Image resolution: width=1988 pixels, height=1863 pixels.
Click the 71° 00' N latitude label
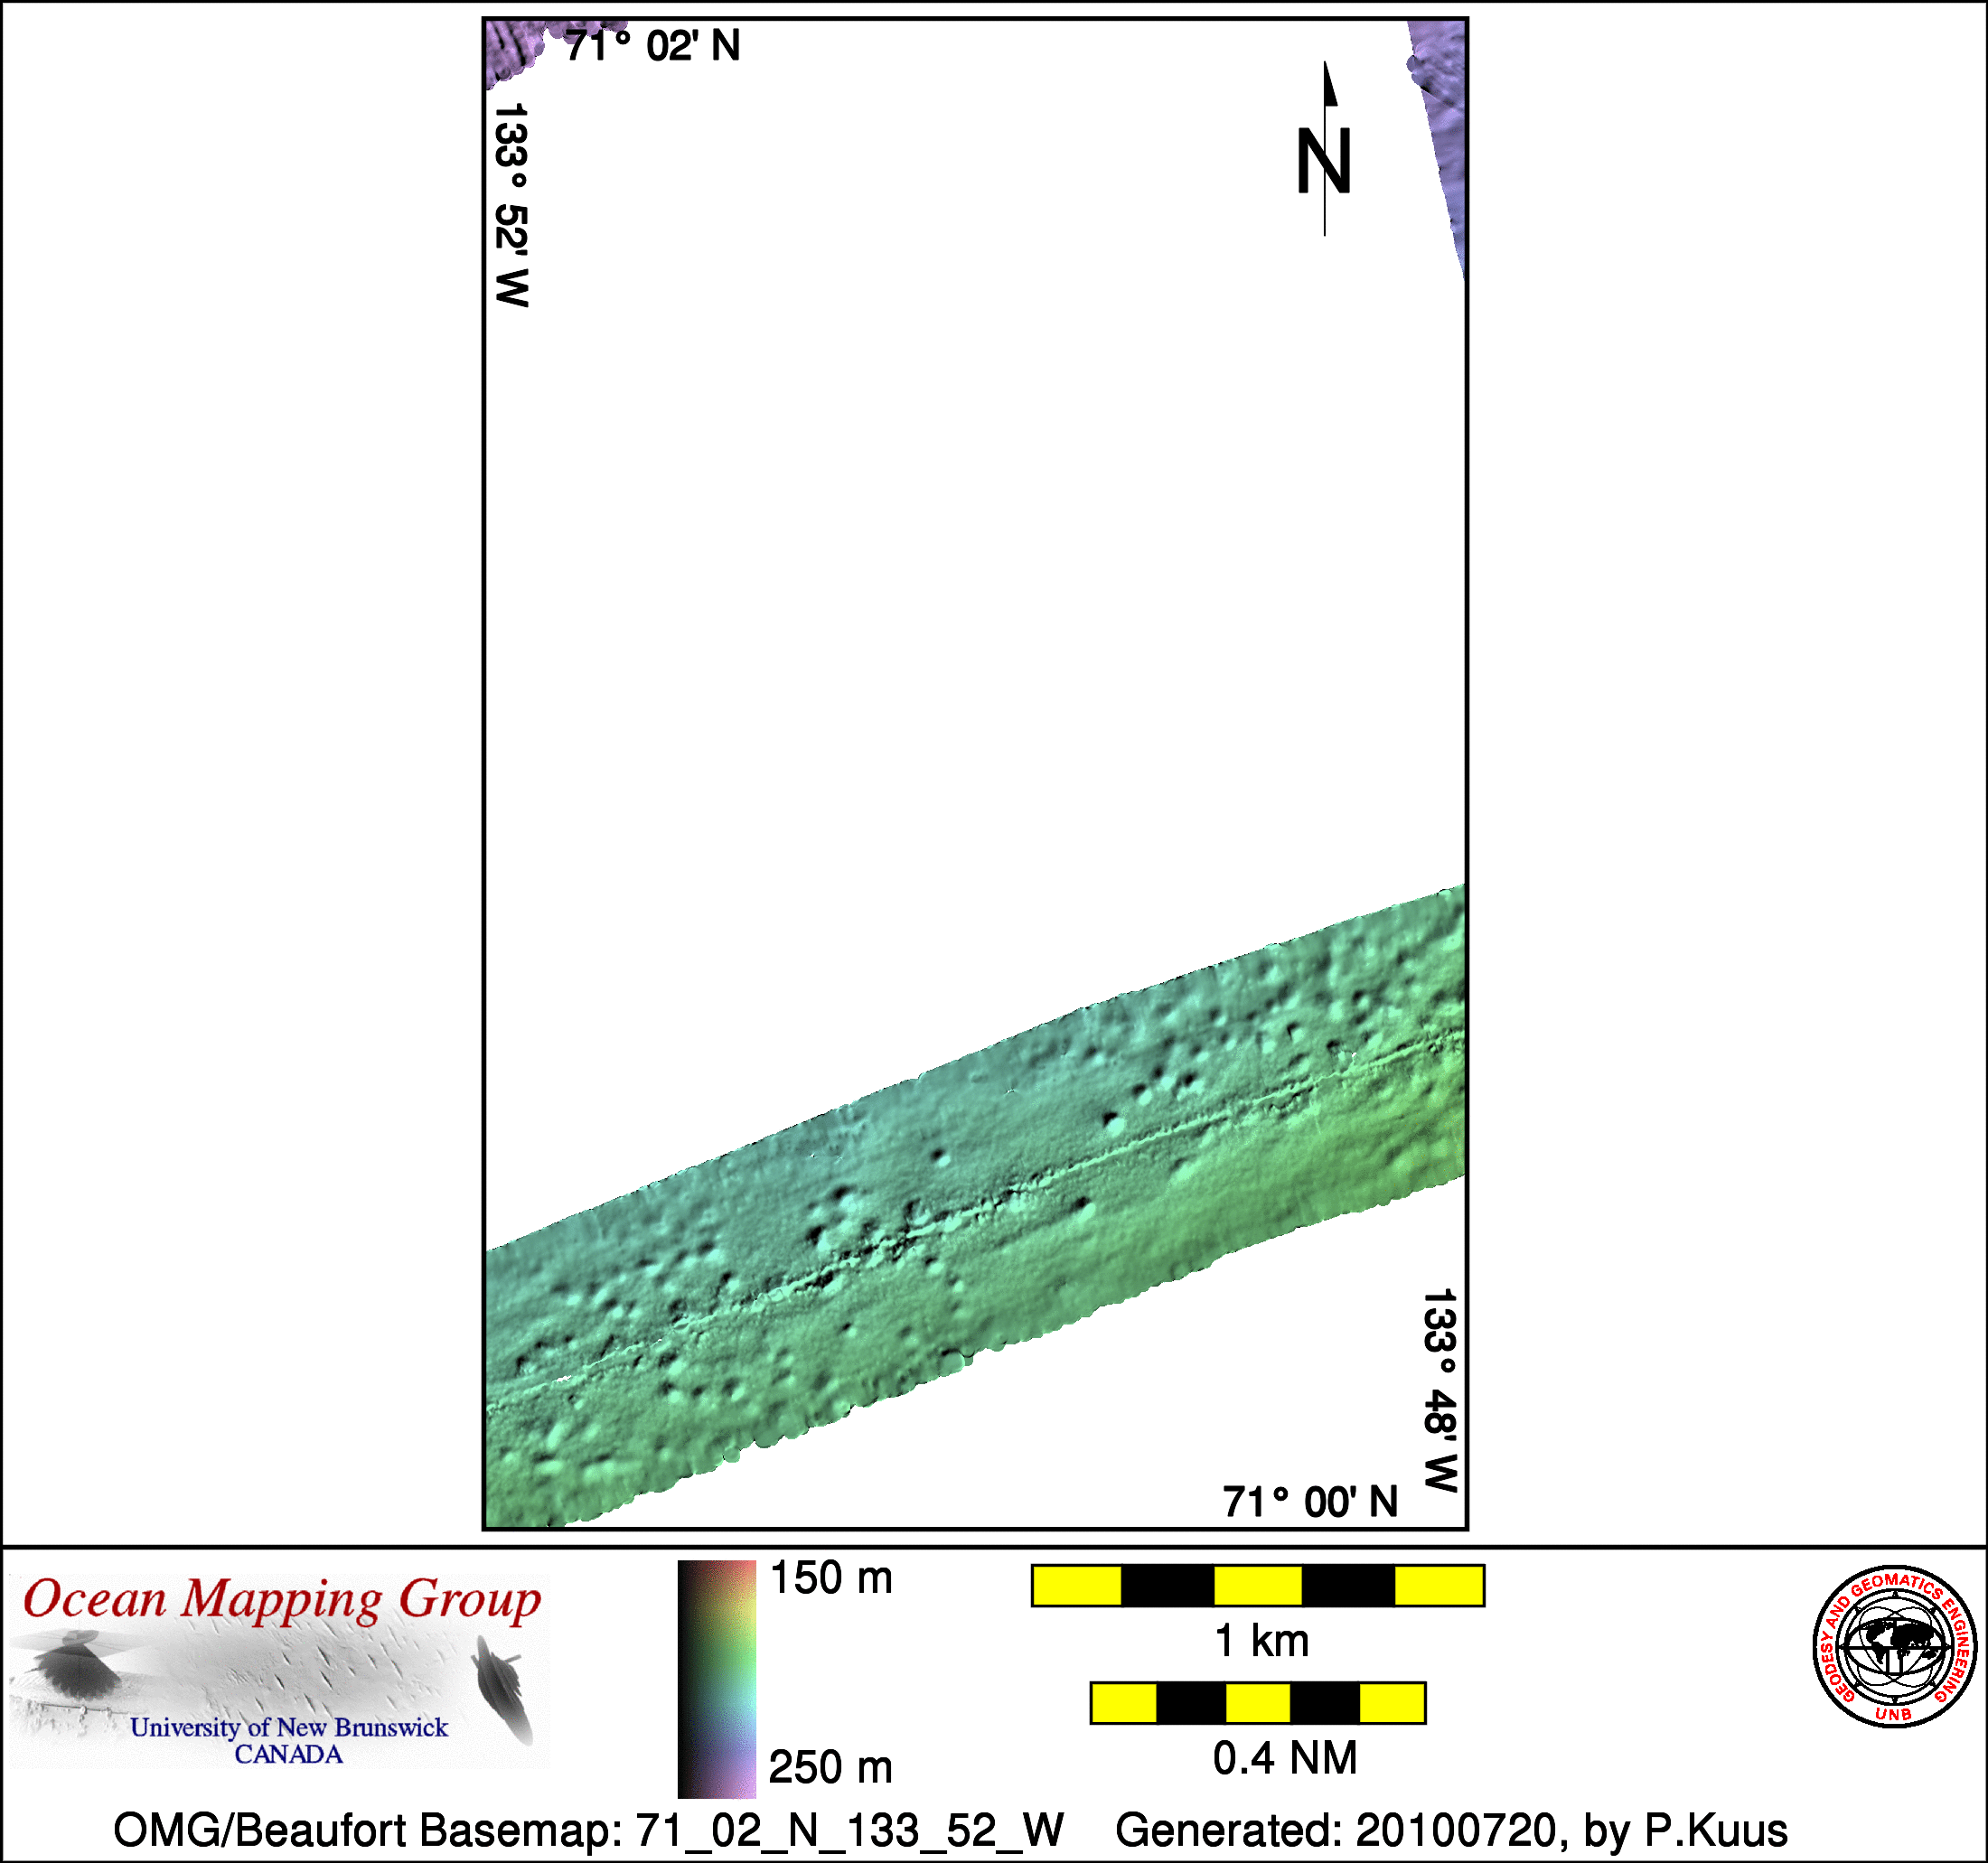pos(1309,1502)
